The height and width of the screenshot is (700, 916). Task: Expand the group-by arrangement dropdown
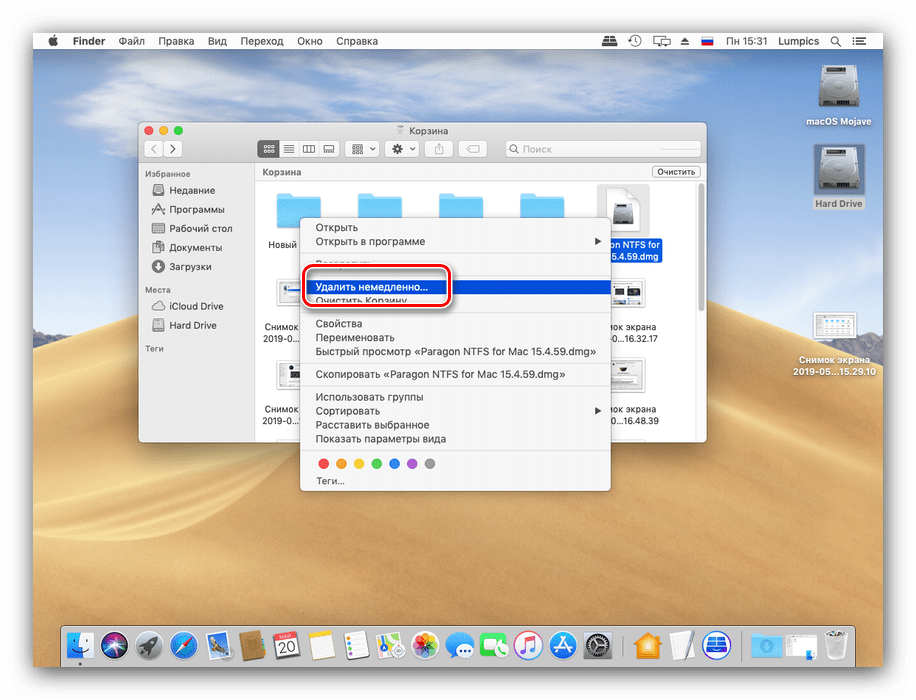point(362,149)
